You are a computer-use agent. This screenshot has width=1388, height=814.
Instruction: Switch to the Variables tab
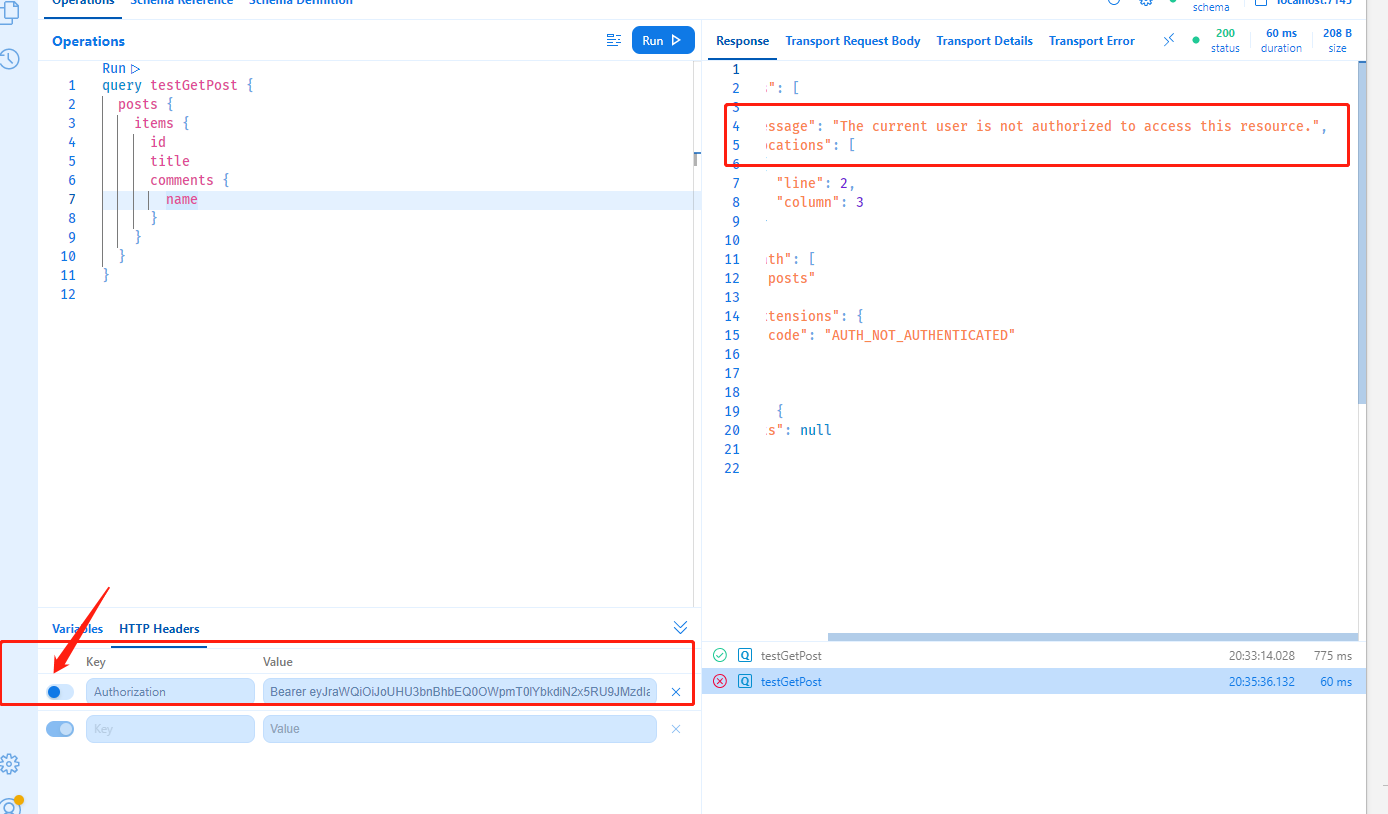[77, 629]
